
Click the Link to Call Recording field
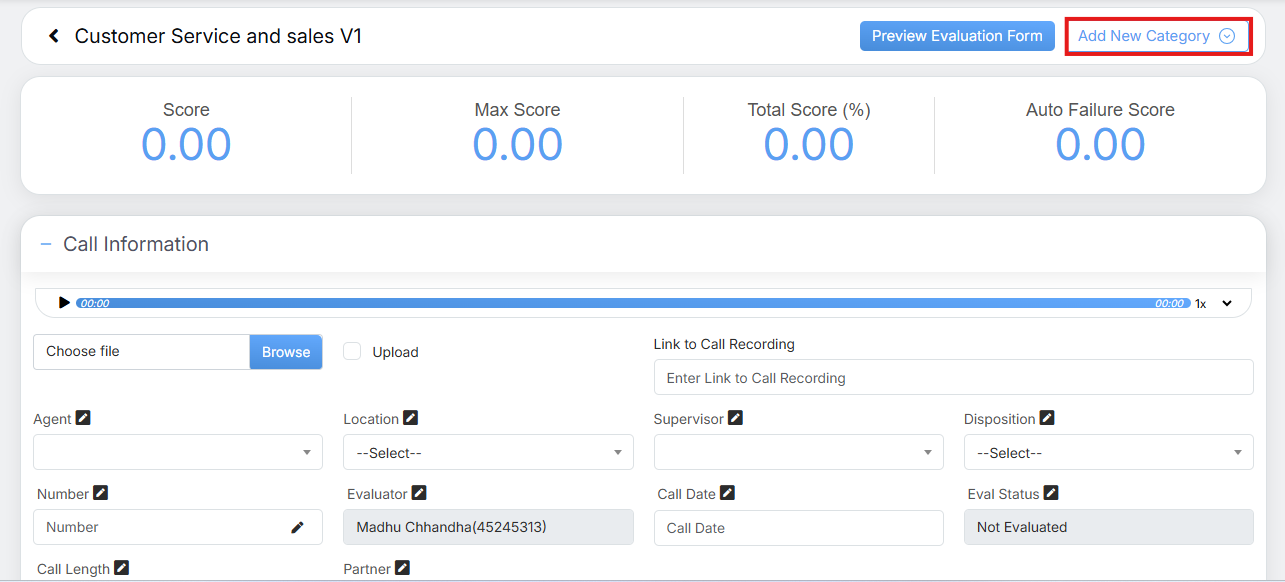(x=953, y=378)
